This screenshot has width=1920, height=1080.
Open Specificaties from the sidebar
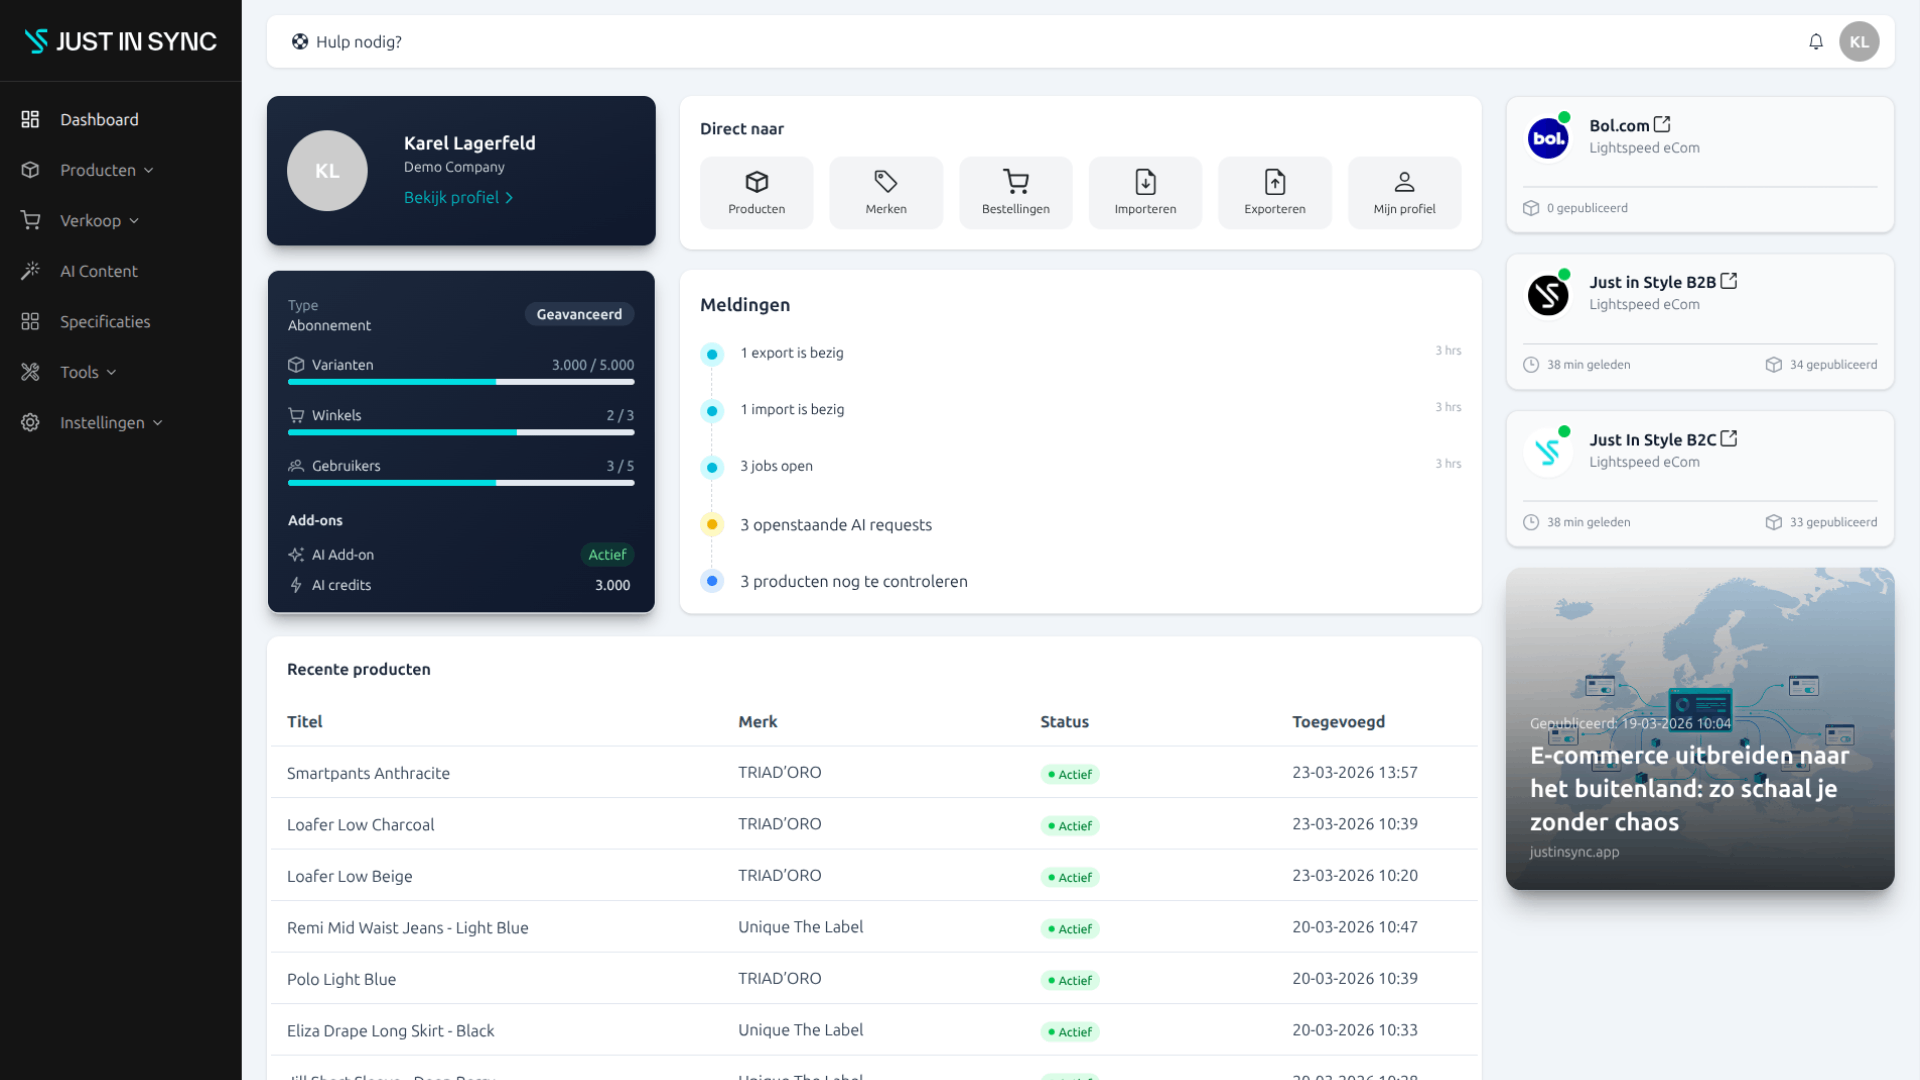pos(105,321)
